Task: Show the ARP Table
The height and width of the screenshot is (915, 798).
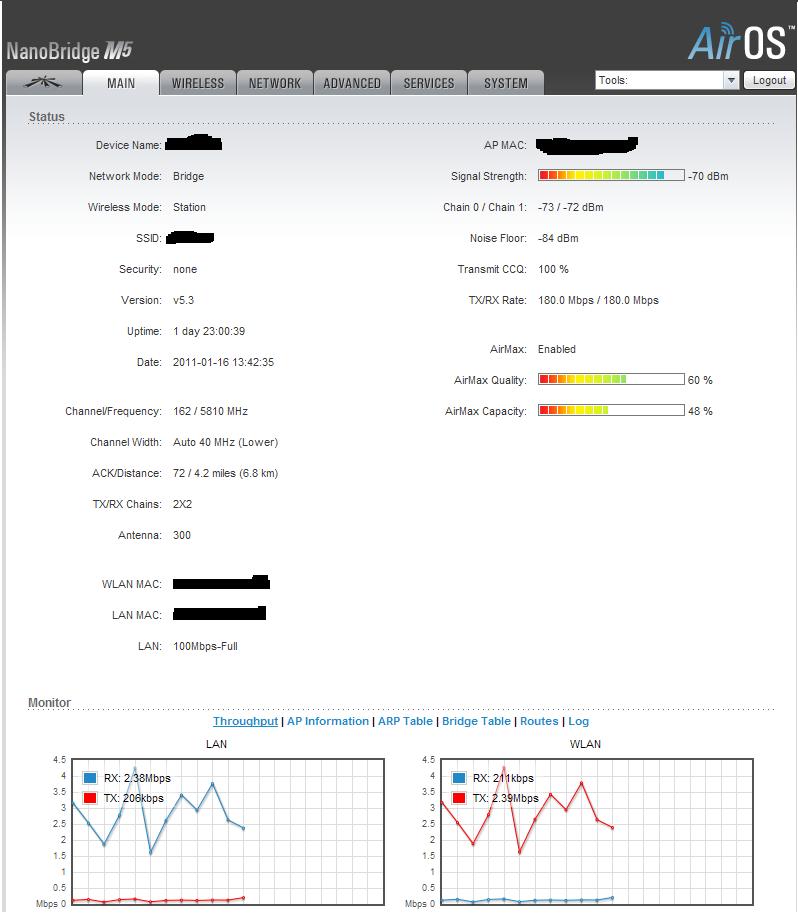Action: coord(405,721)
